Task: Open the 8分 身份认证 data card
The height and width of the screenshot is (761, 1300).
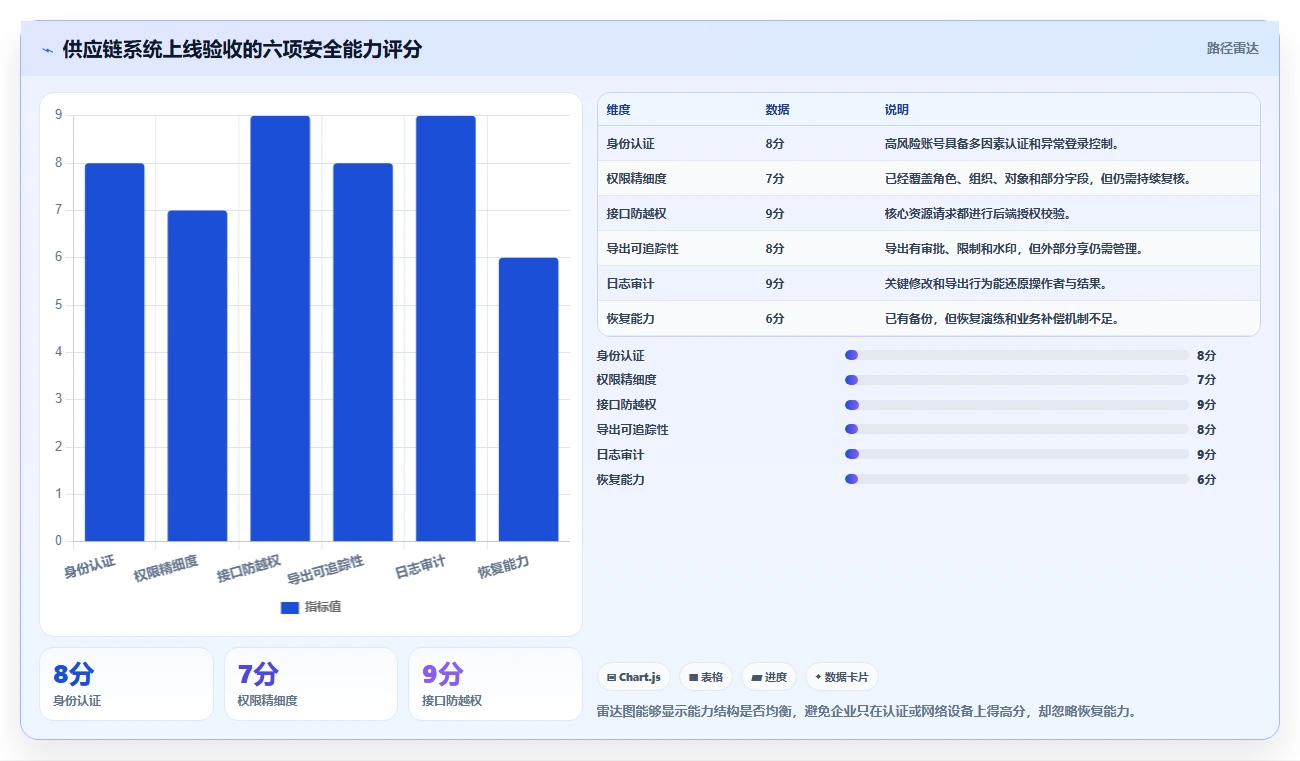Action: point(126,684)
